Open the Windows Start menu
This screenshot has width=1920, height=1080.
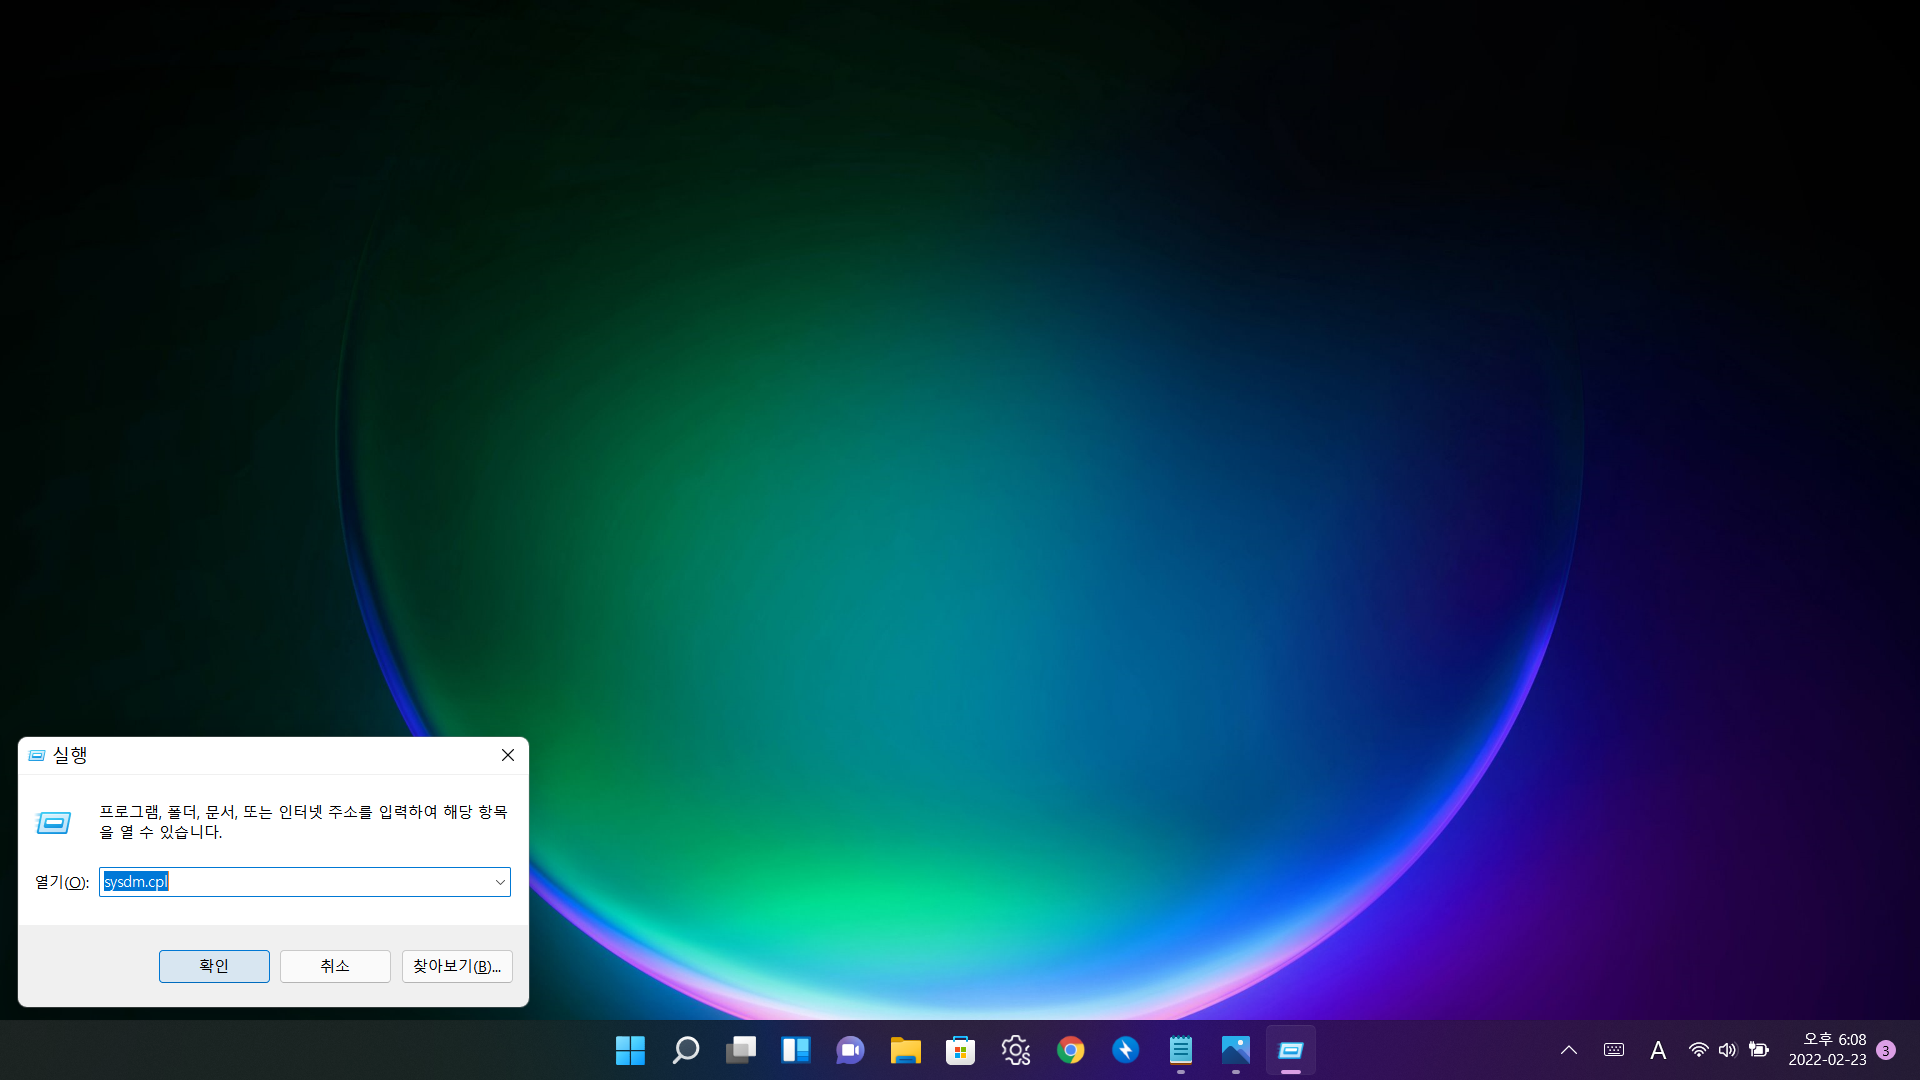click(x=630, y=1050)
